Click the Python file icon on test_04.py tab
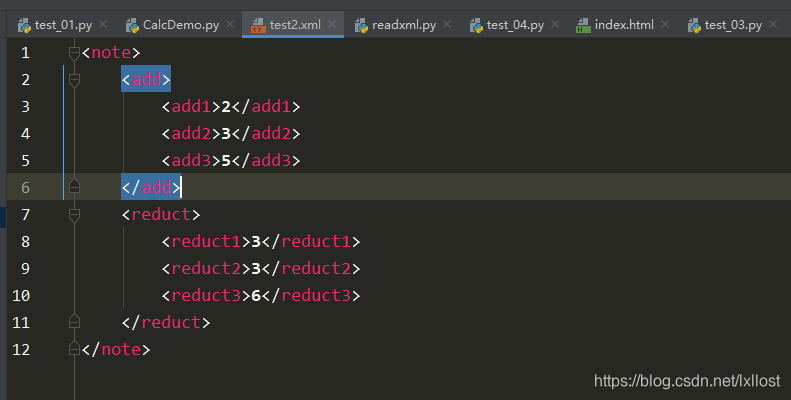791x400 pixels. (x=476, y=25)
